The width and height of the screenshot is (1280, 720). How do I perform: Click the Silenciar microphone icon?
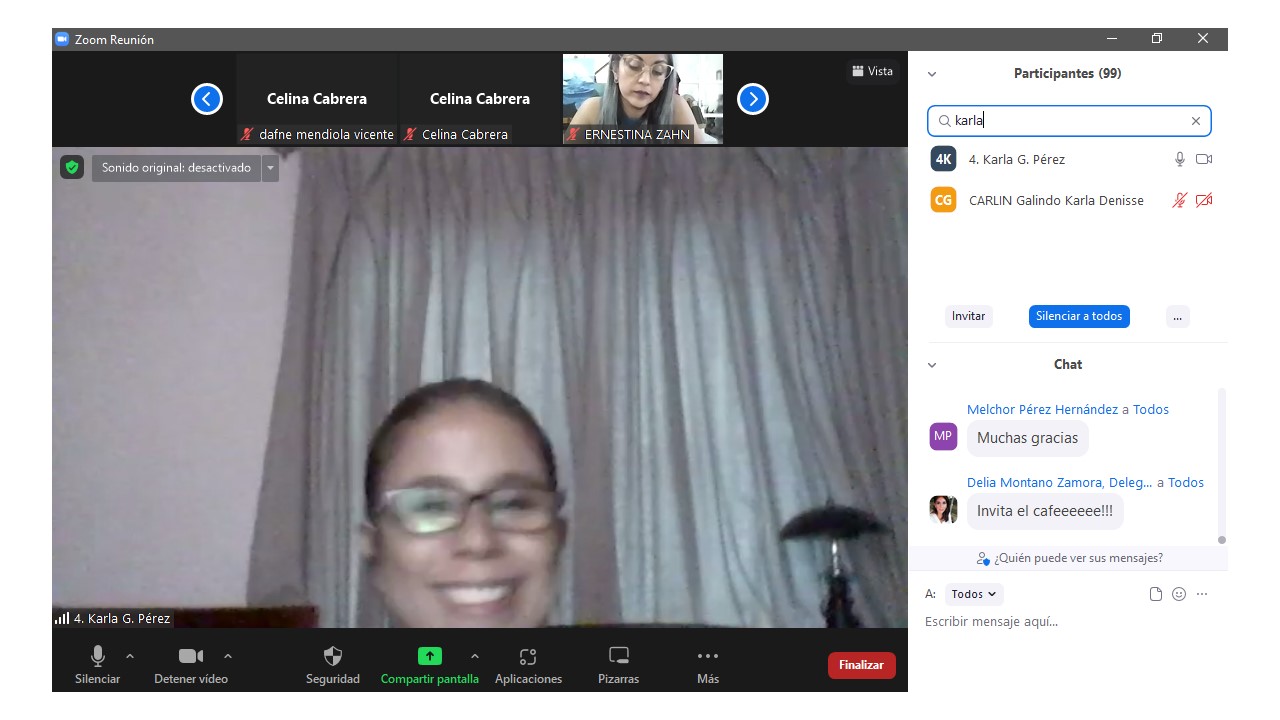point(98,656)
